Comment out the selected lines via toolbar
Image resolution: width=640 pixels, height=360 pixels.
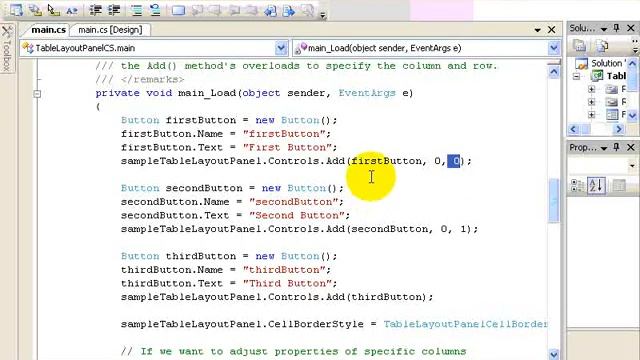[x=136, y=10]
